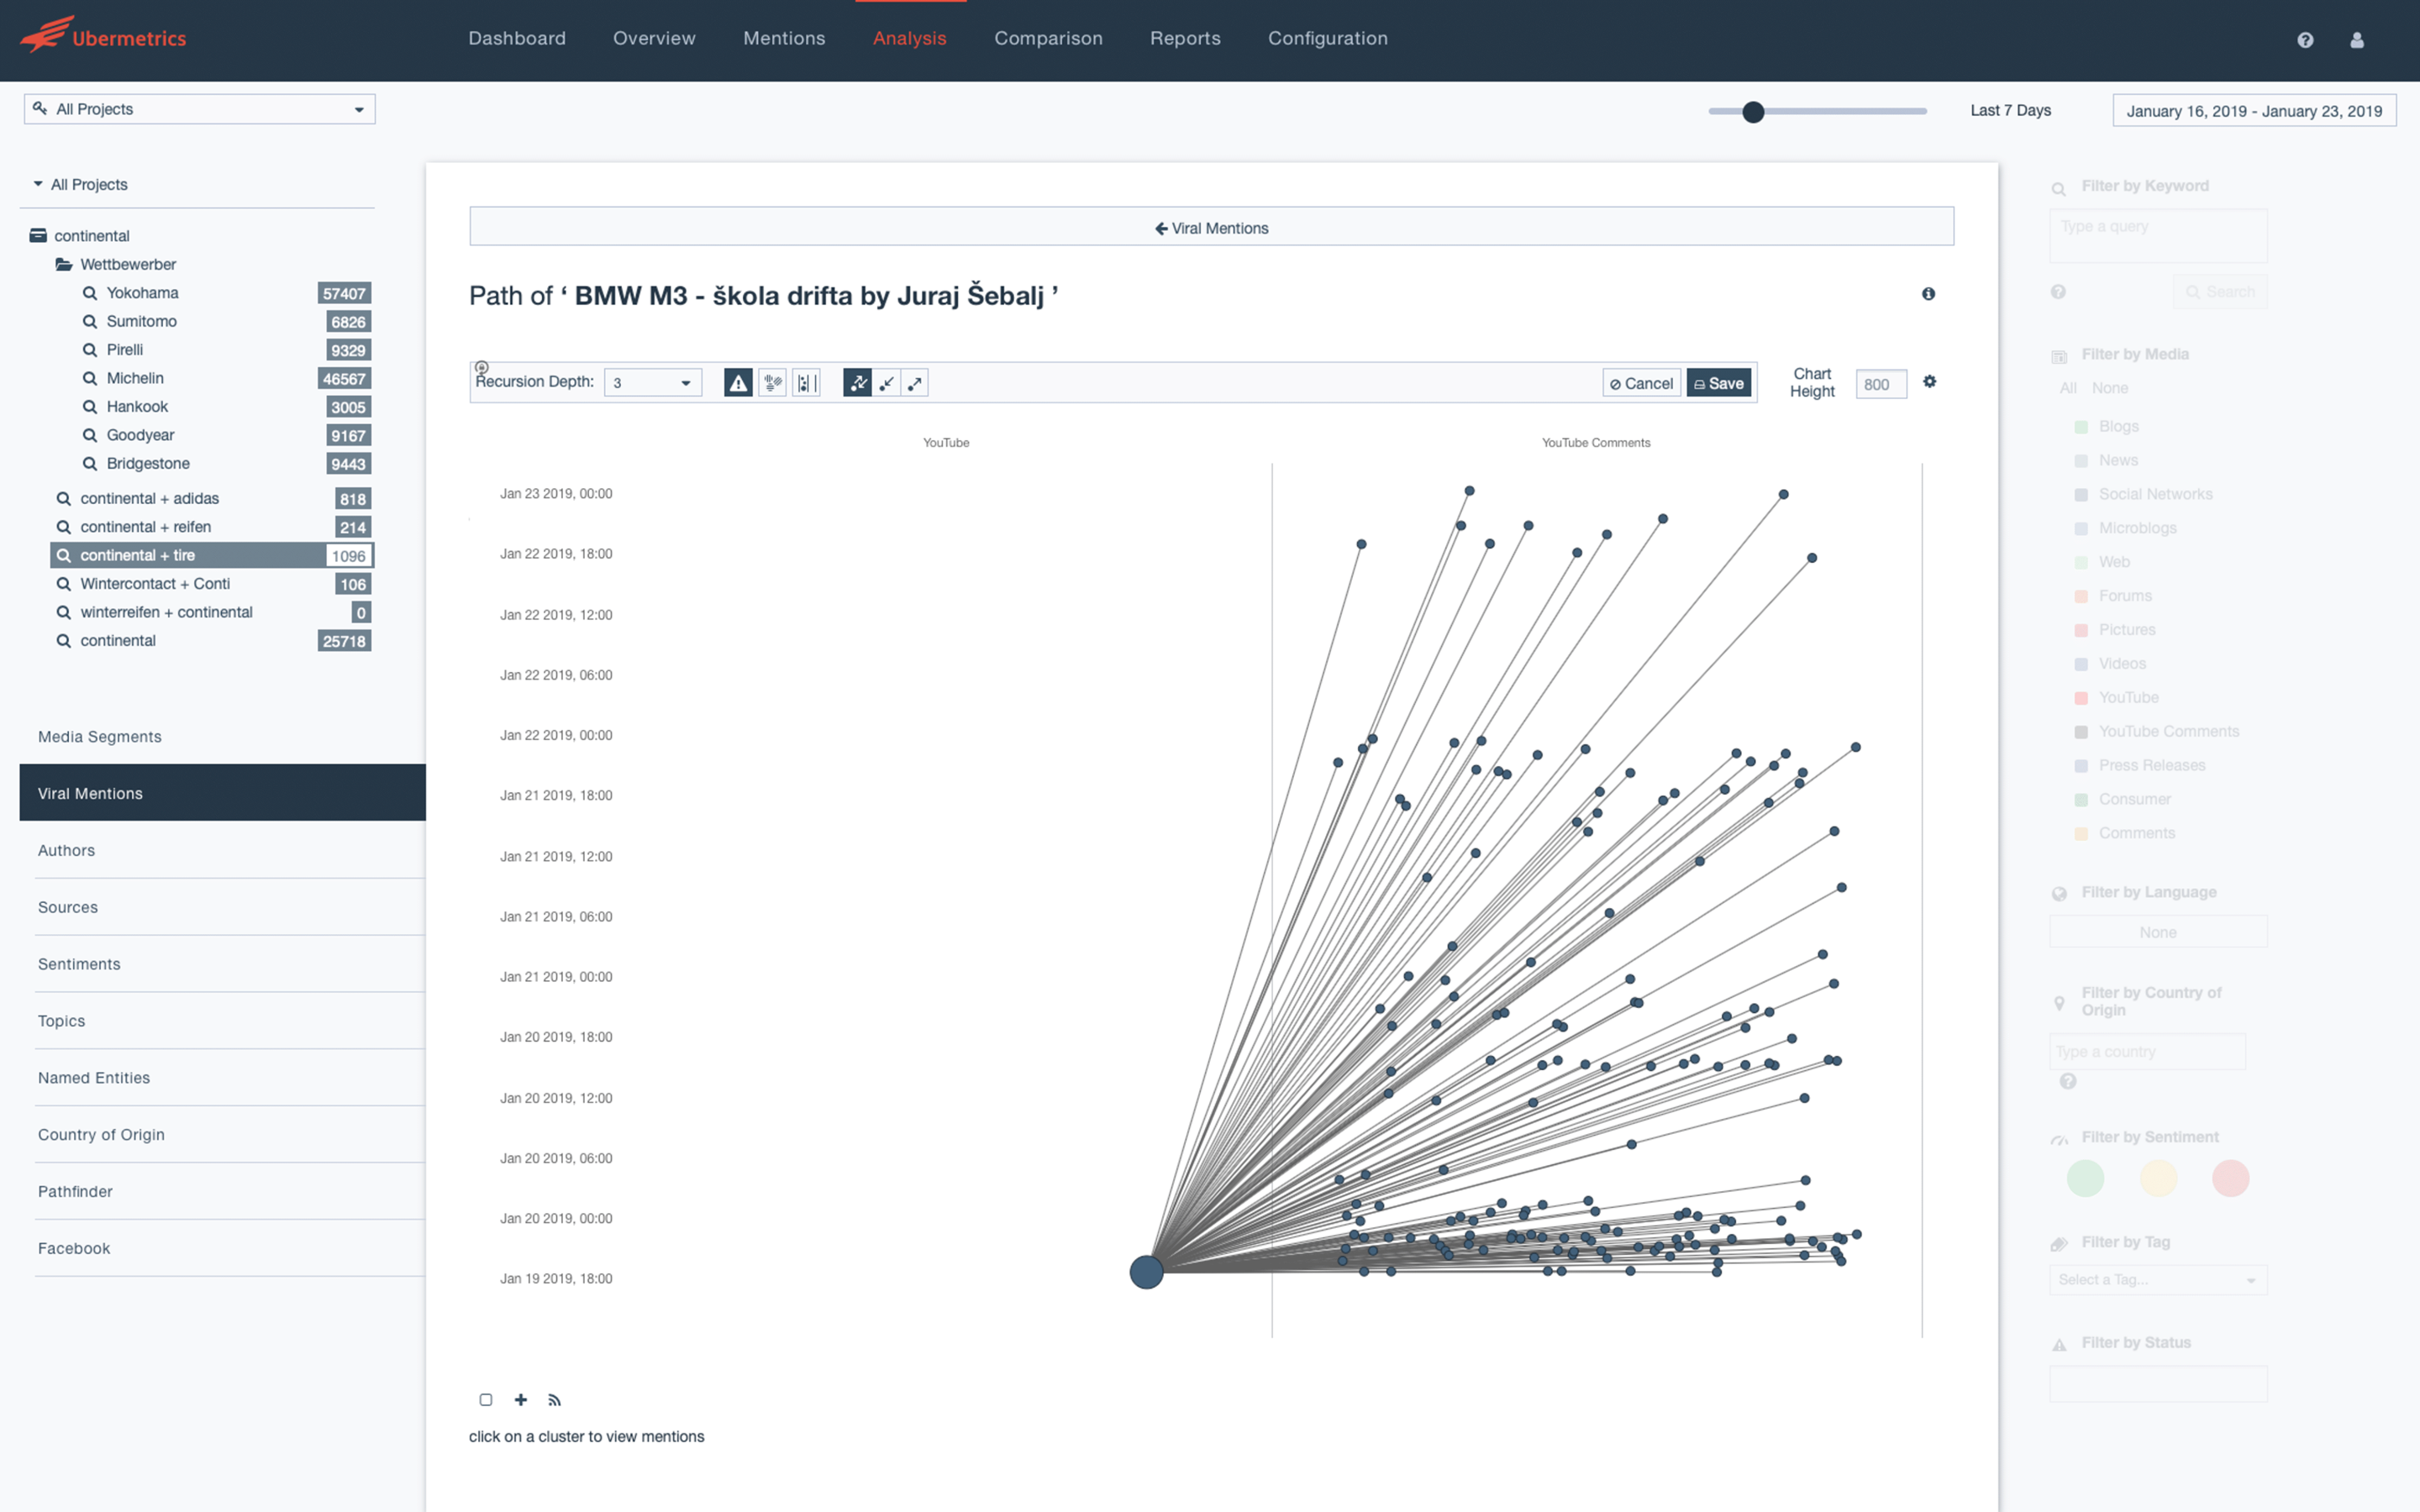Toggle the bidirectional links icon

click(858, 383)
